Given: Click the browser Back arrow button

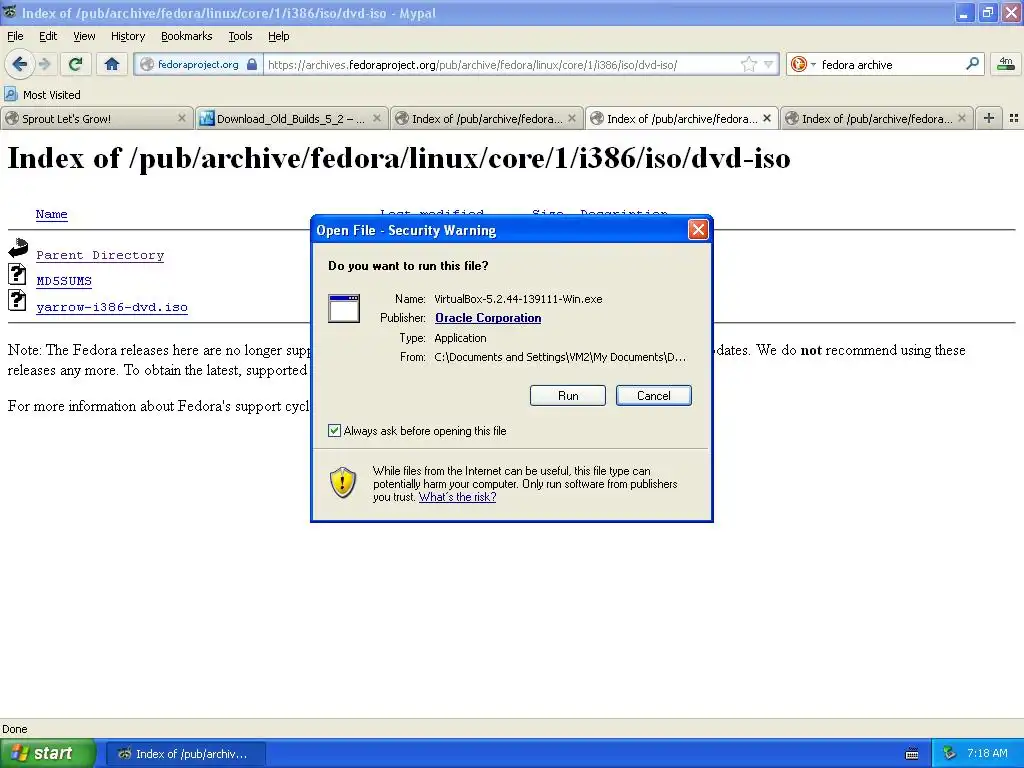Looking at the screenshot, I should (19, 64).
